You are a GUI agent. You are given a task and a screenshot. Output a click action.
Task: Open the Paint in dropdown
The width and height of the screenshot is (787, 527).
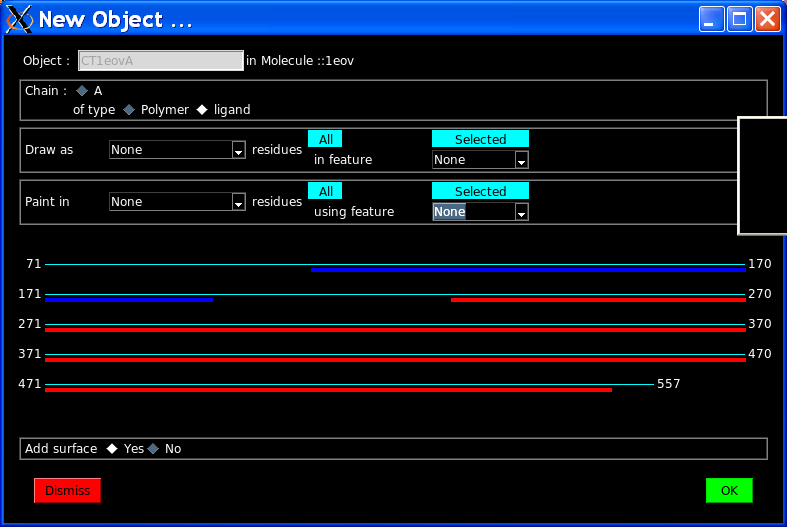[x=238, y=202]
